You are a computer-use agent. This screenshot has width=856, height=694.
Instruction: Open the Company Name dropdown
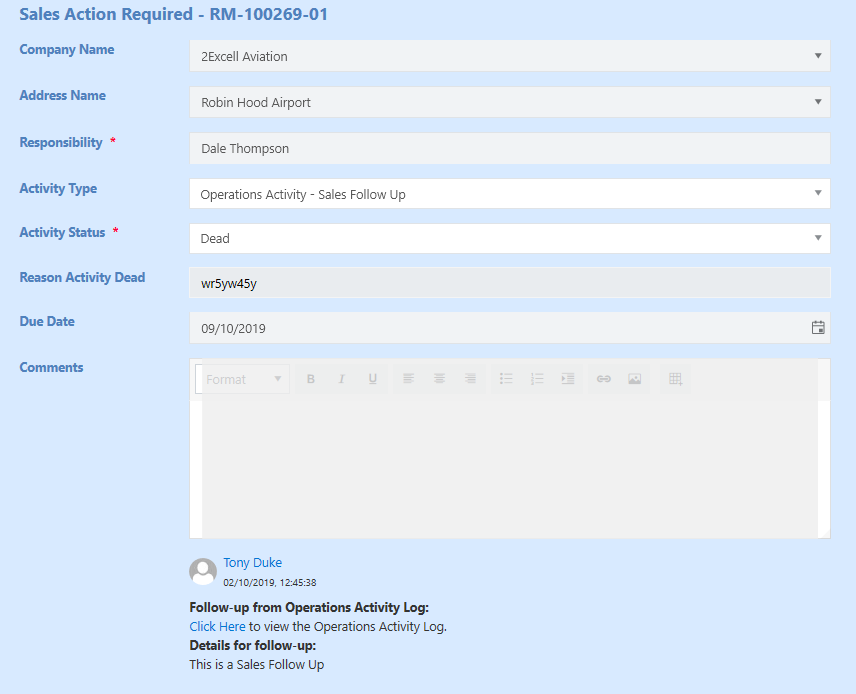point(818,56)
